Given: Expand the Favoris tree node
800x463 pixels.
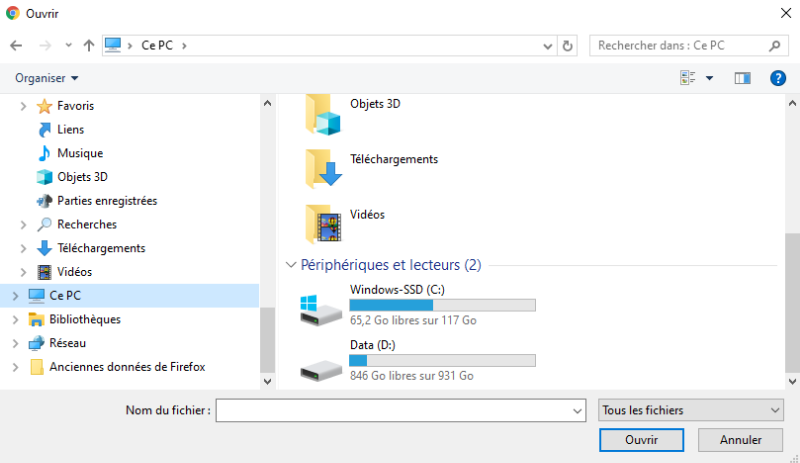Looking at the screenshot, I should pos(23,106).
